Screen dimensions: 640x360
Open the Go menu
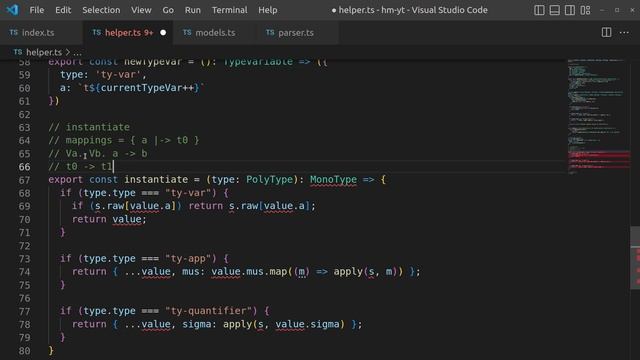click(x=168, y=10)
